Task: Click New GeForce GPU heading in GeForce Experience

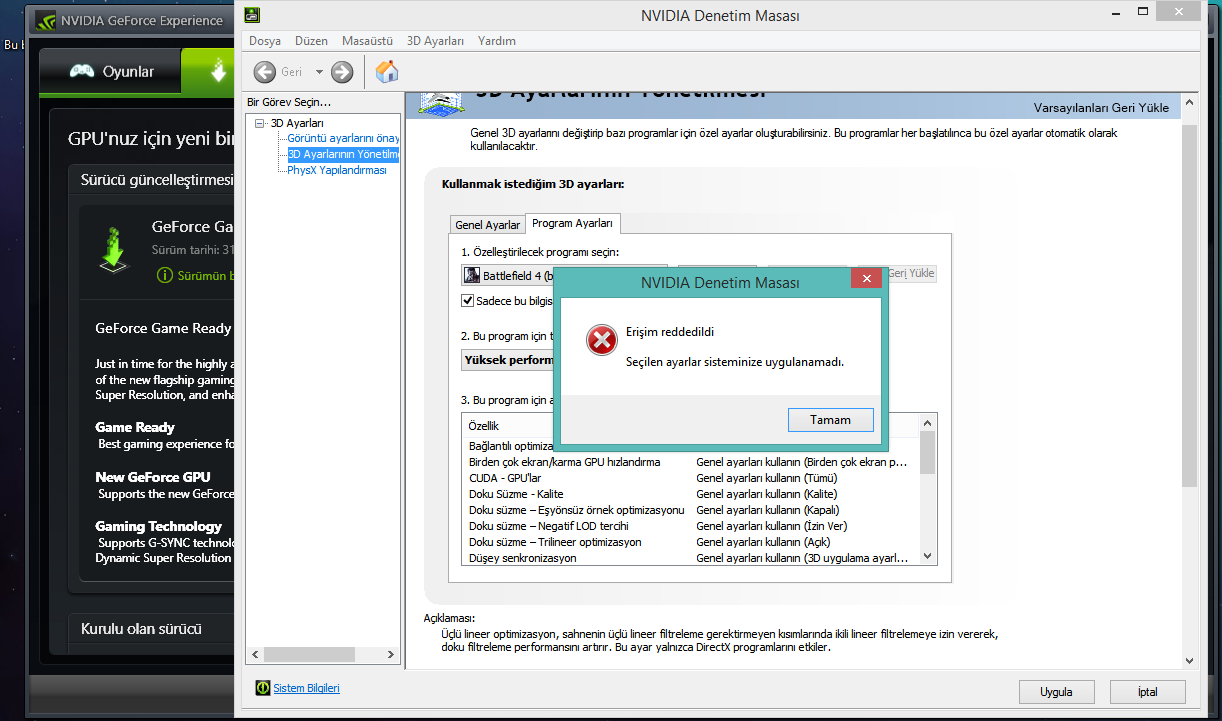Action: click(x=153, y=477)
